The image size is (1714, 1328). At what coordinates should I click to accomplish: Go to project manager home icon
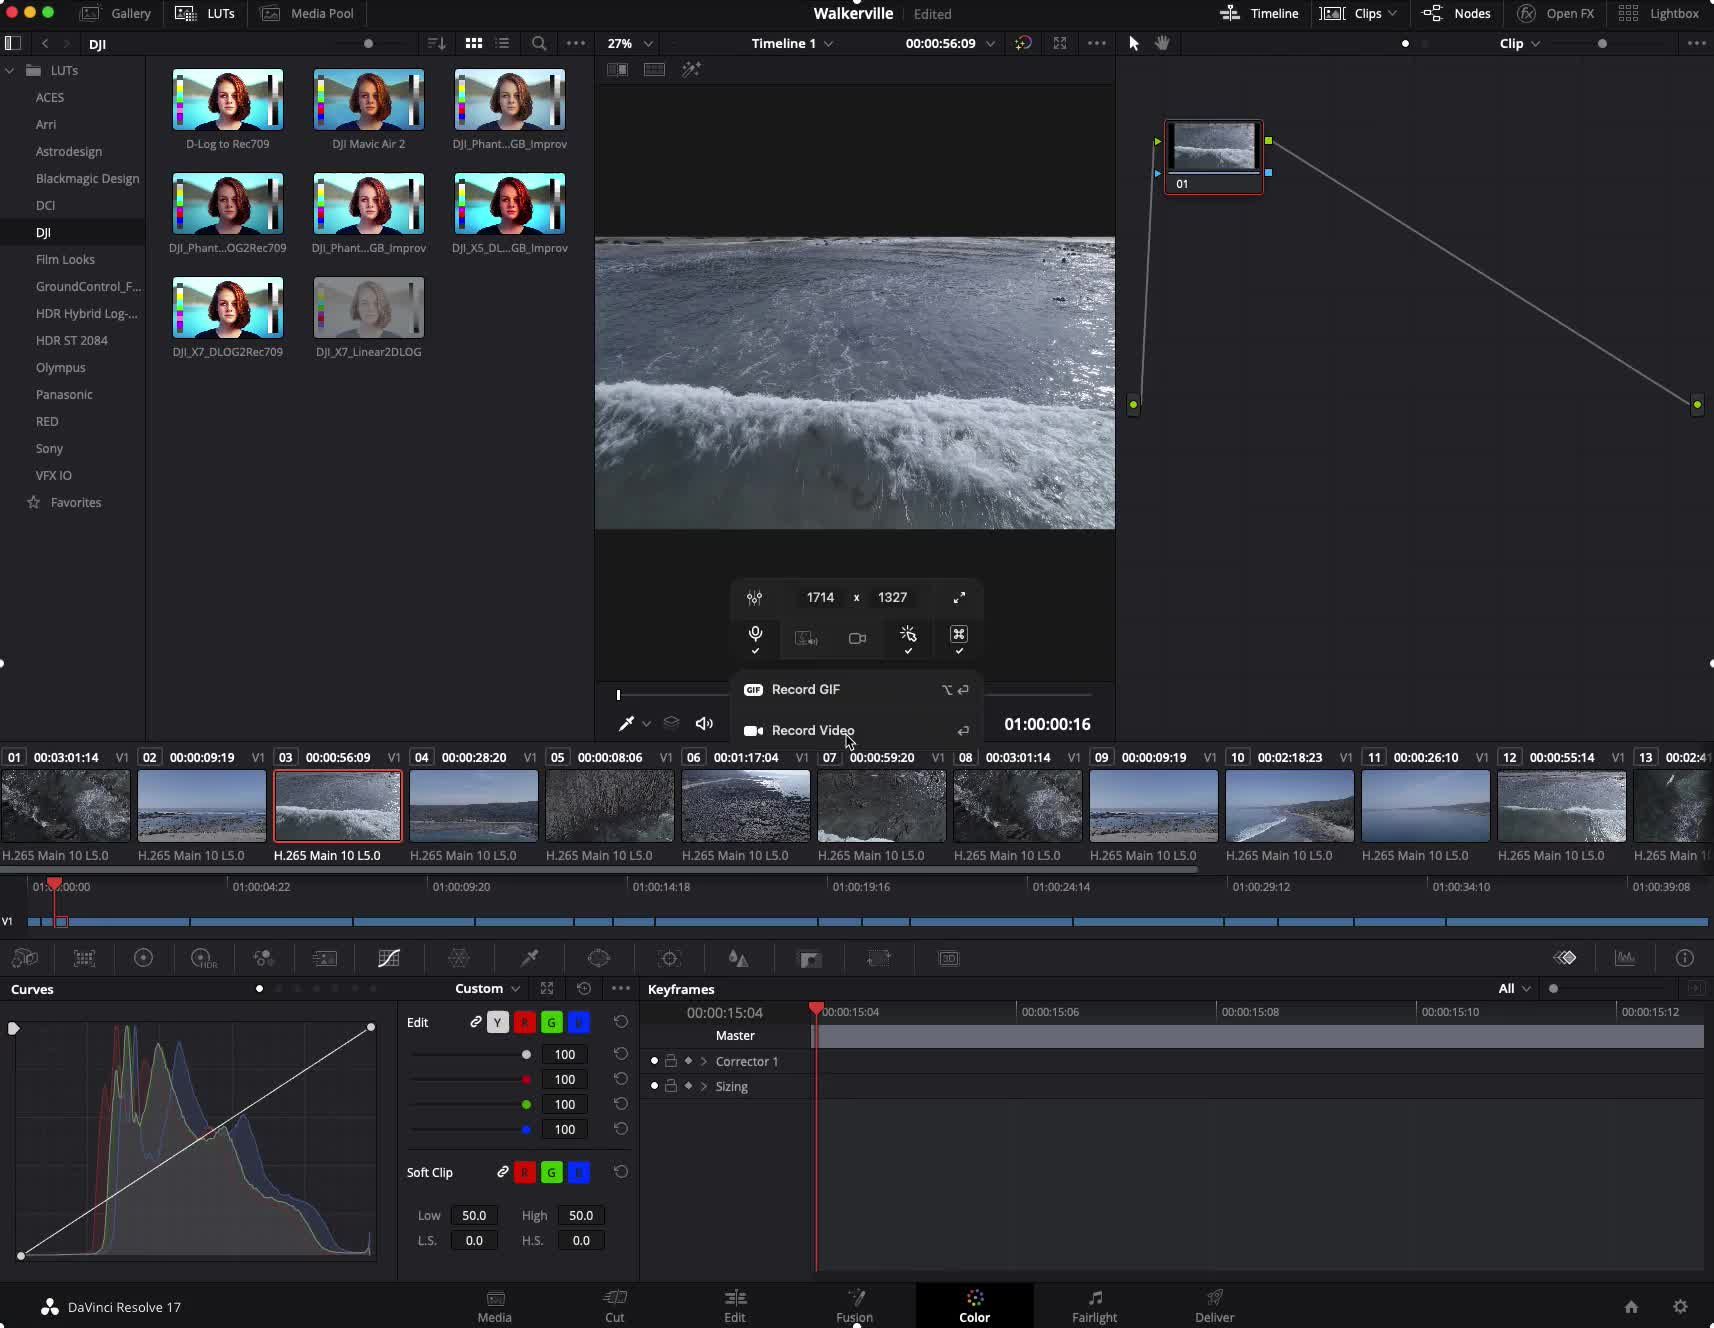tap(1631, 1307)
